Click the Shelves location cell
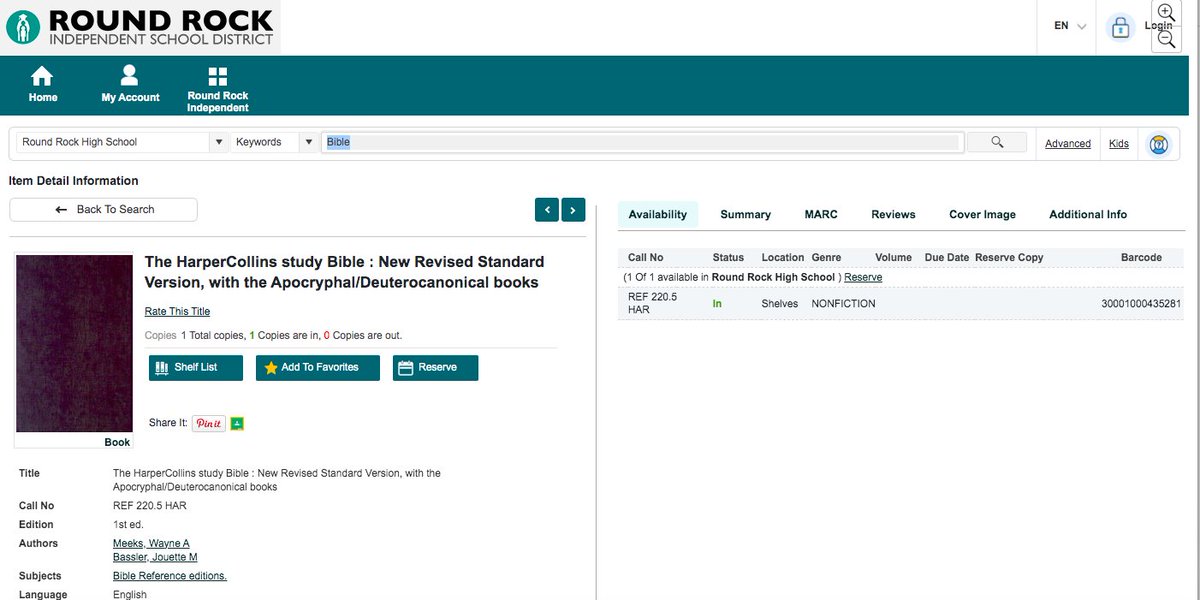 coord(780,304)
